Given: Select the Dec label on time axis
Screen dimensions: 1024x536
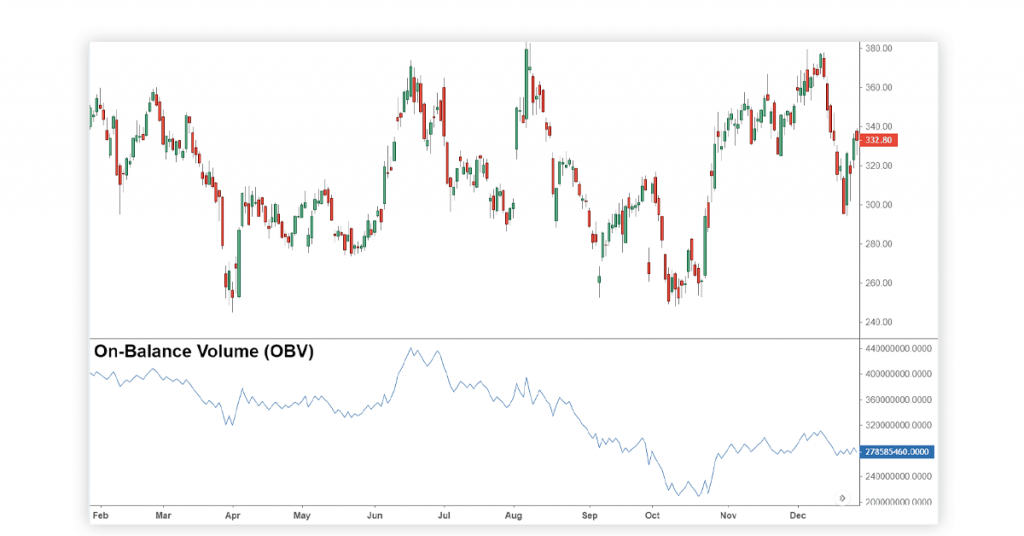Looking at the screenshot, I should tap(798, 516).
